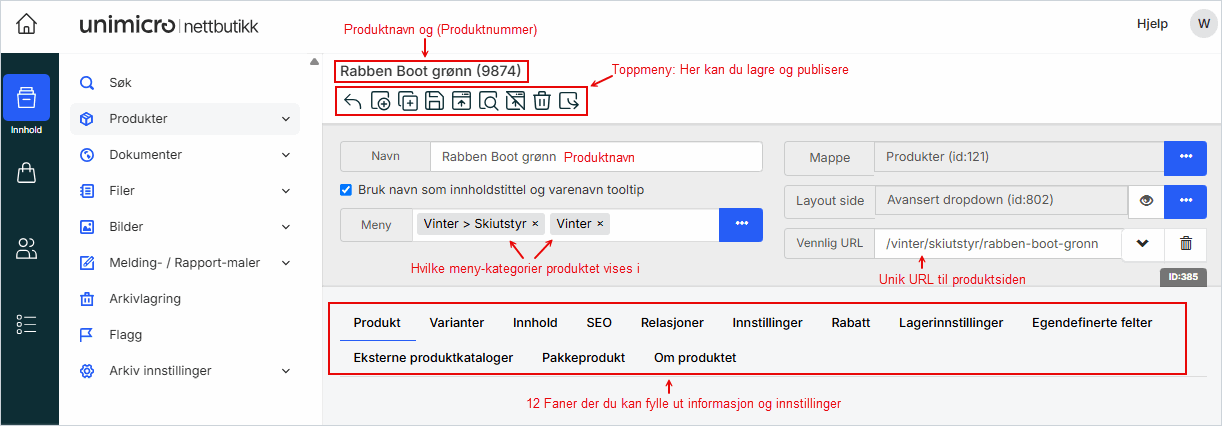Delete product using the toolbar trash icon
The image size is (1222, 426).
point(541,100)
